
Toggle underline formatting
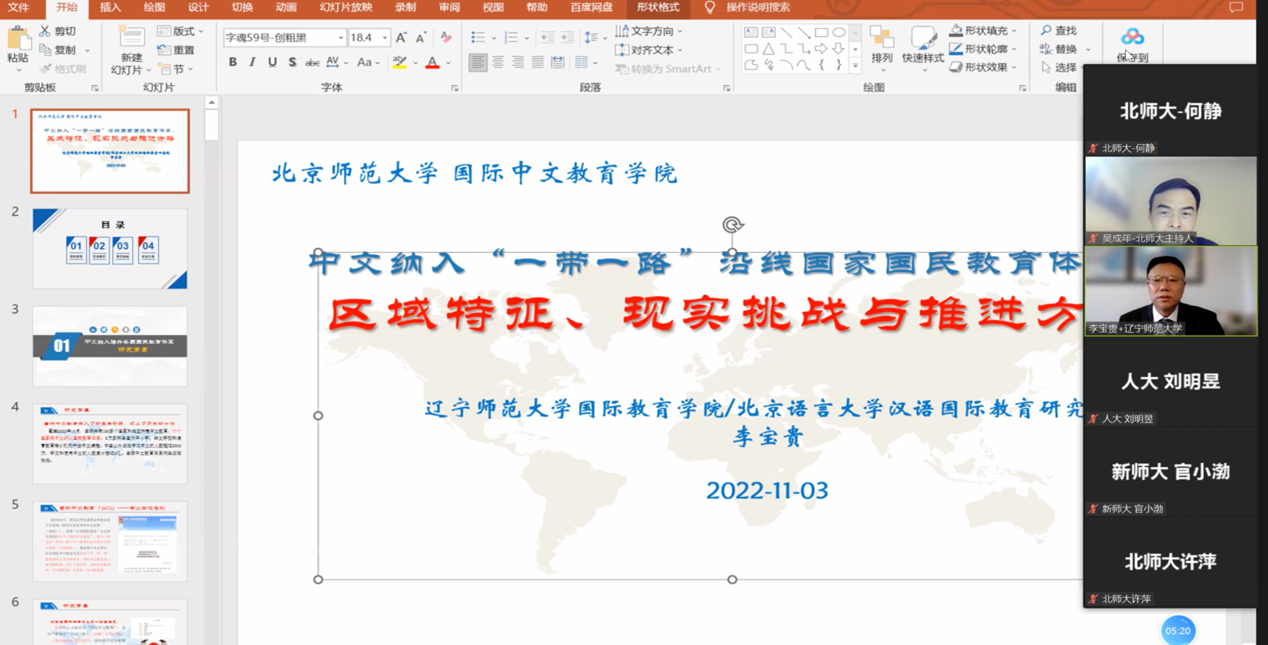click(x=272, y=63)
